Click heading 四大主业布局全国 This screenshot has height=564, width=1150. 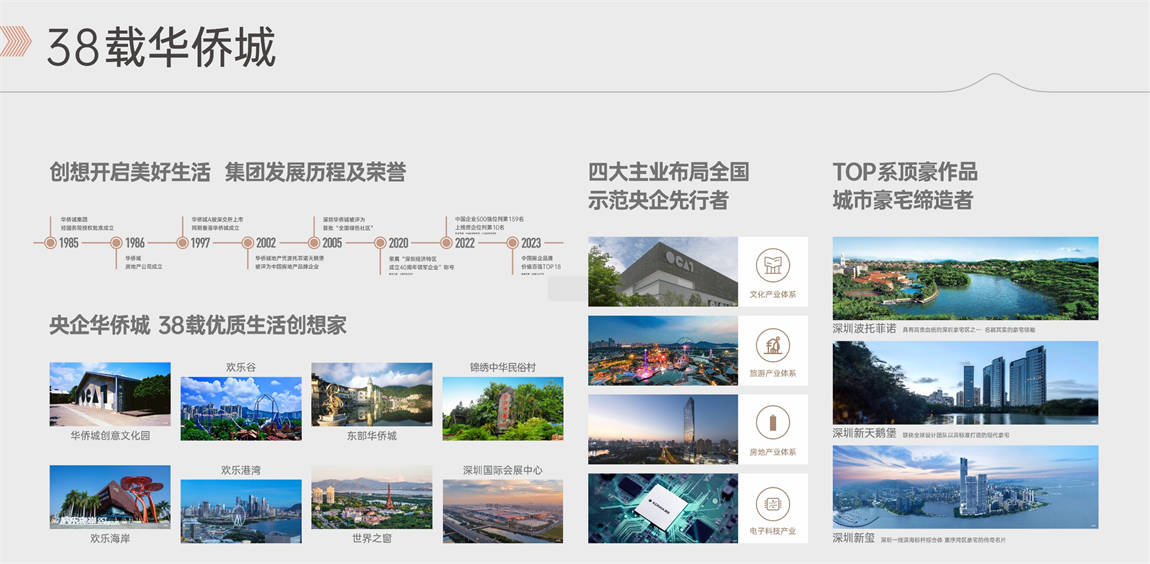point(668,172)
